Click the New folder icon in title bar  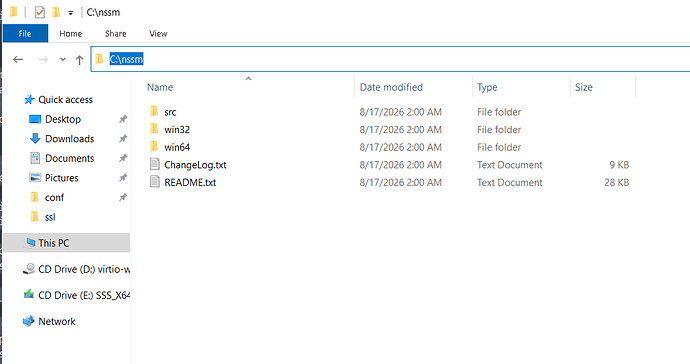pyautogui.click(x=56, y=12)
